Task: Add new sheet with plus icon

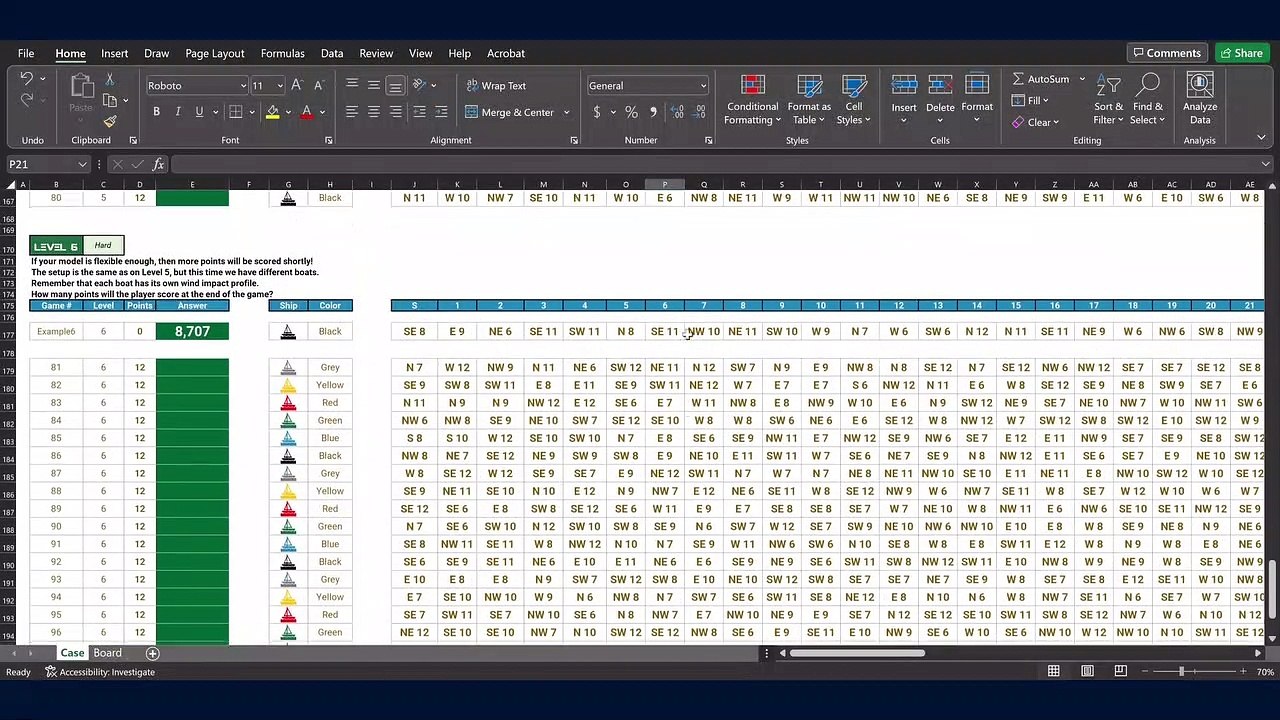Action: pos(153,653)
